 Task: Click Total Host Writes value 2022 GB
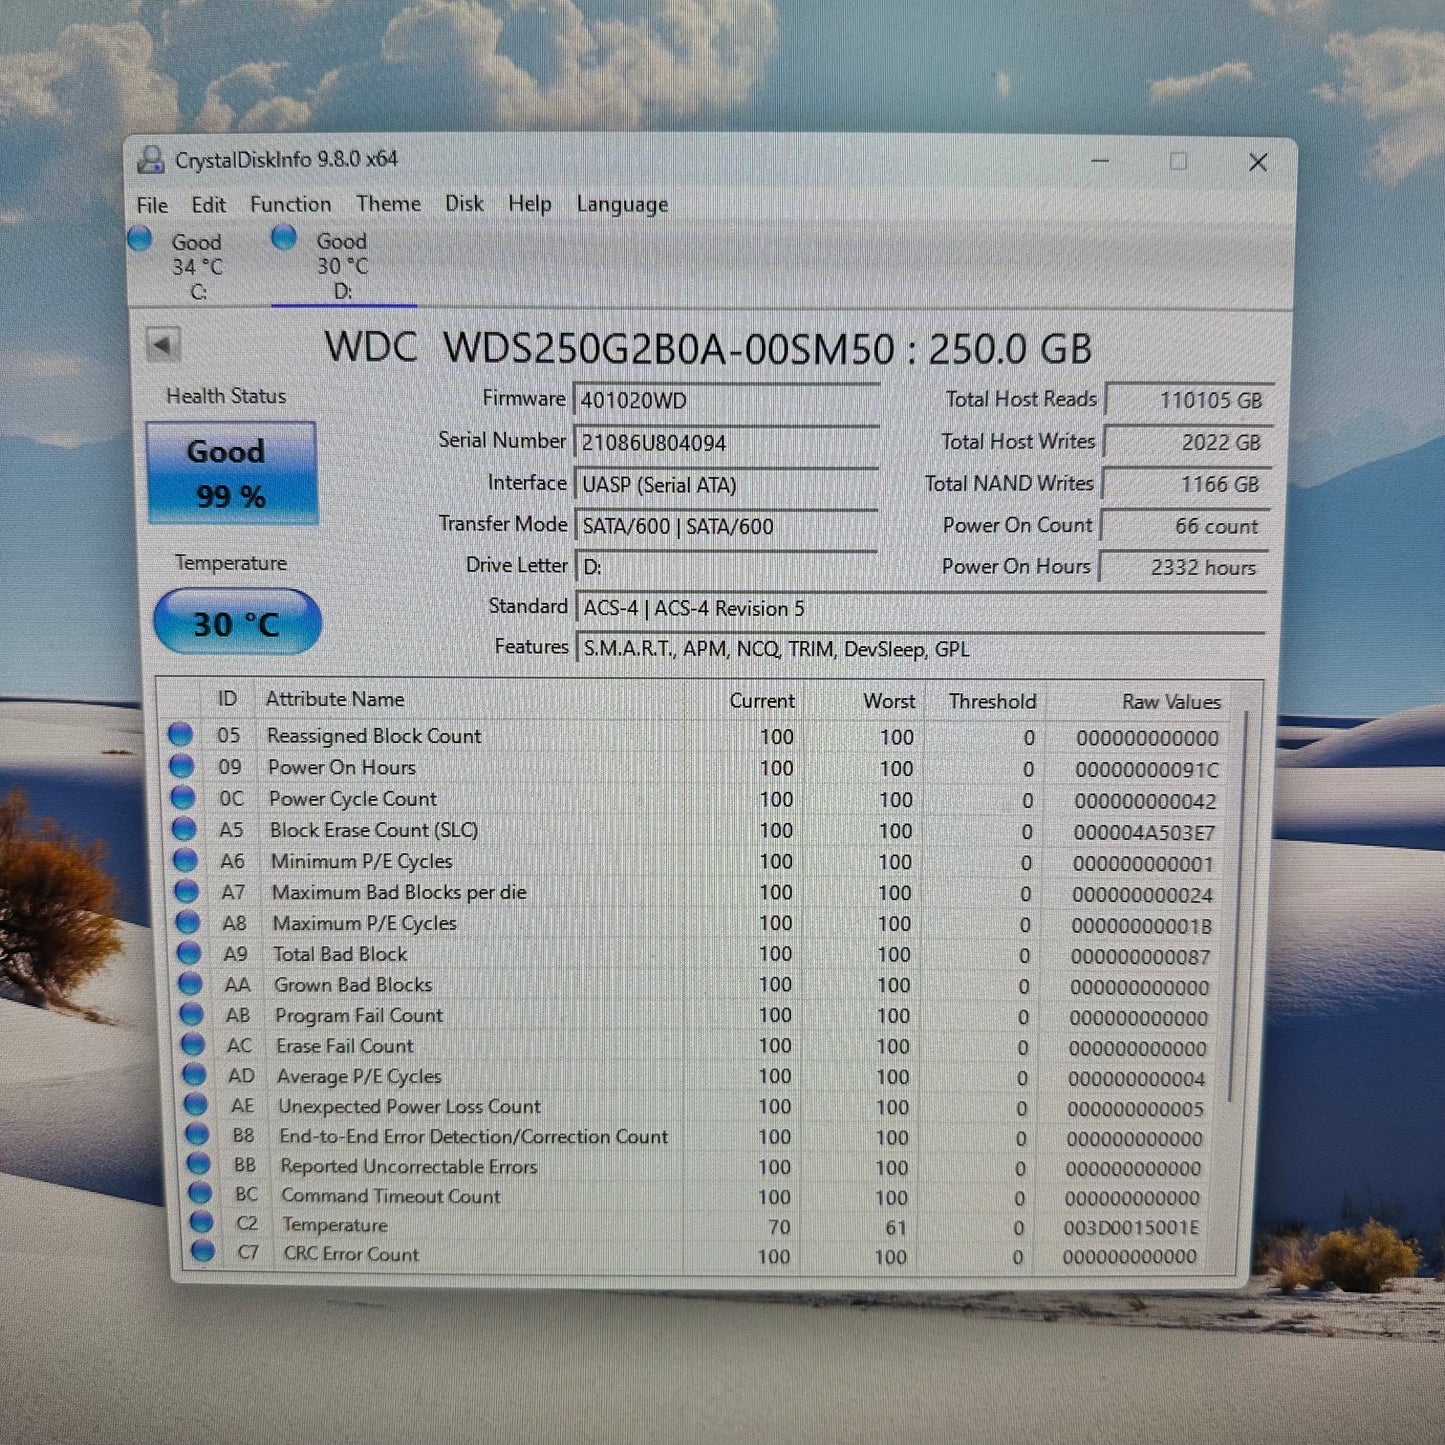pyautogui.click(x=1187, y=442)
